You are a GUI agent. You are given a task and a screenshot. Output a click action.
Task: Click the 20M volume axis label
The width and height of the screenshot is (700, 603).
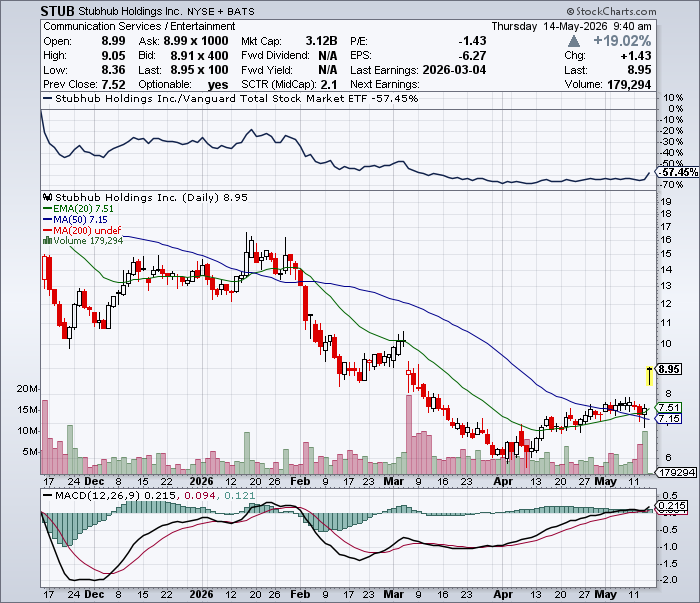[27, 388]
